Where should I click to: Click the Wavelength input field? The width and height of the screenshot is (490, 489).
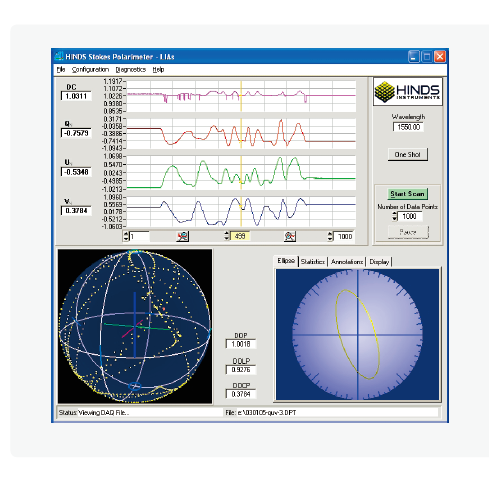[408, 127]
